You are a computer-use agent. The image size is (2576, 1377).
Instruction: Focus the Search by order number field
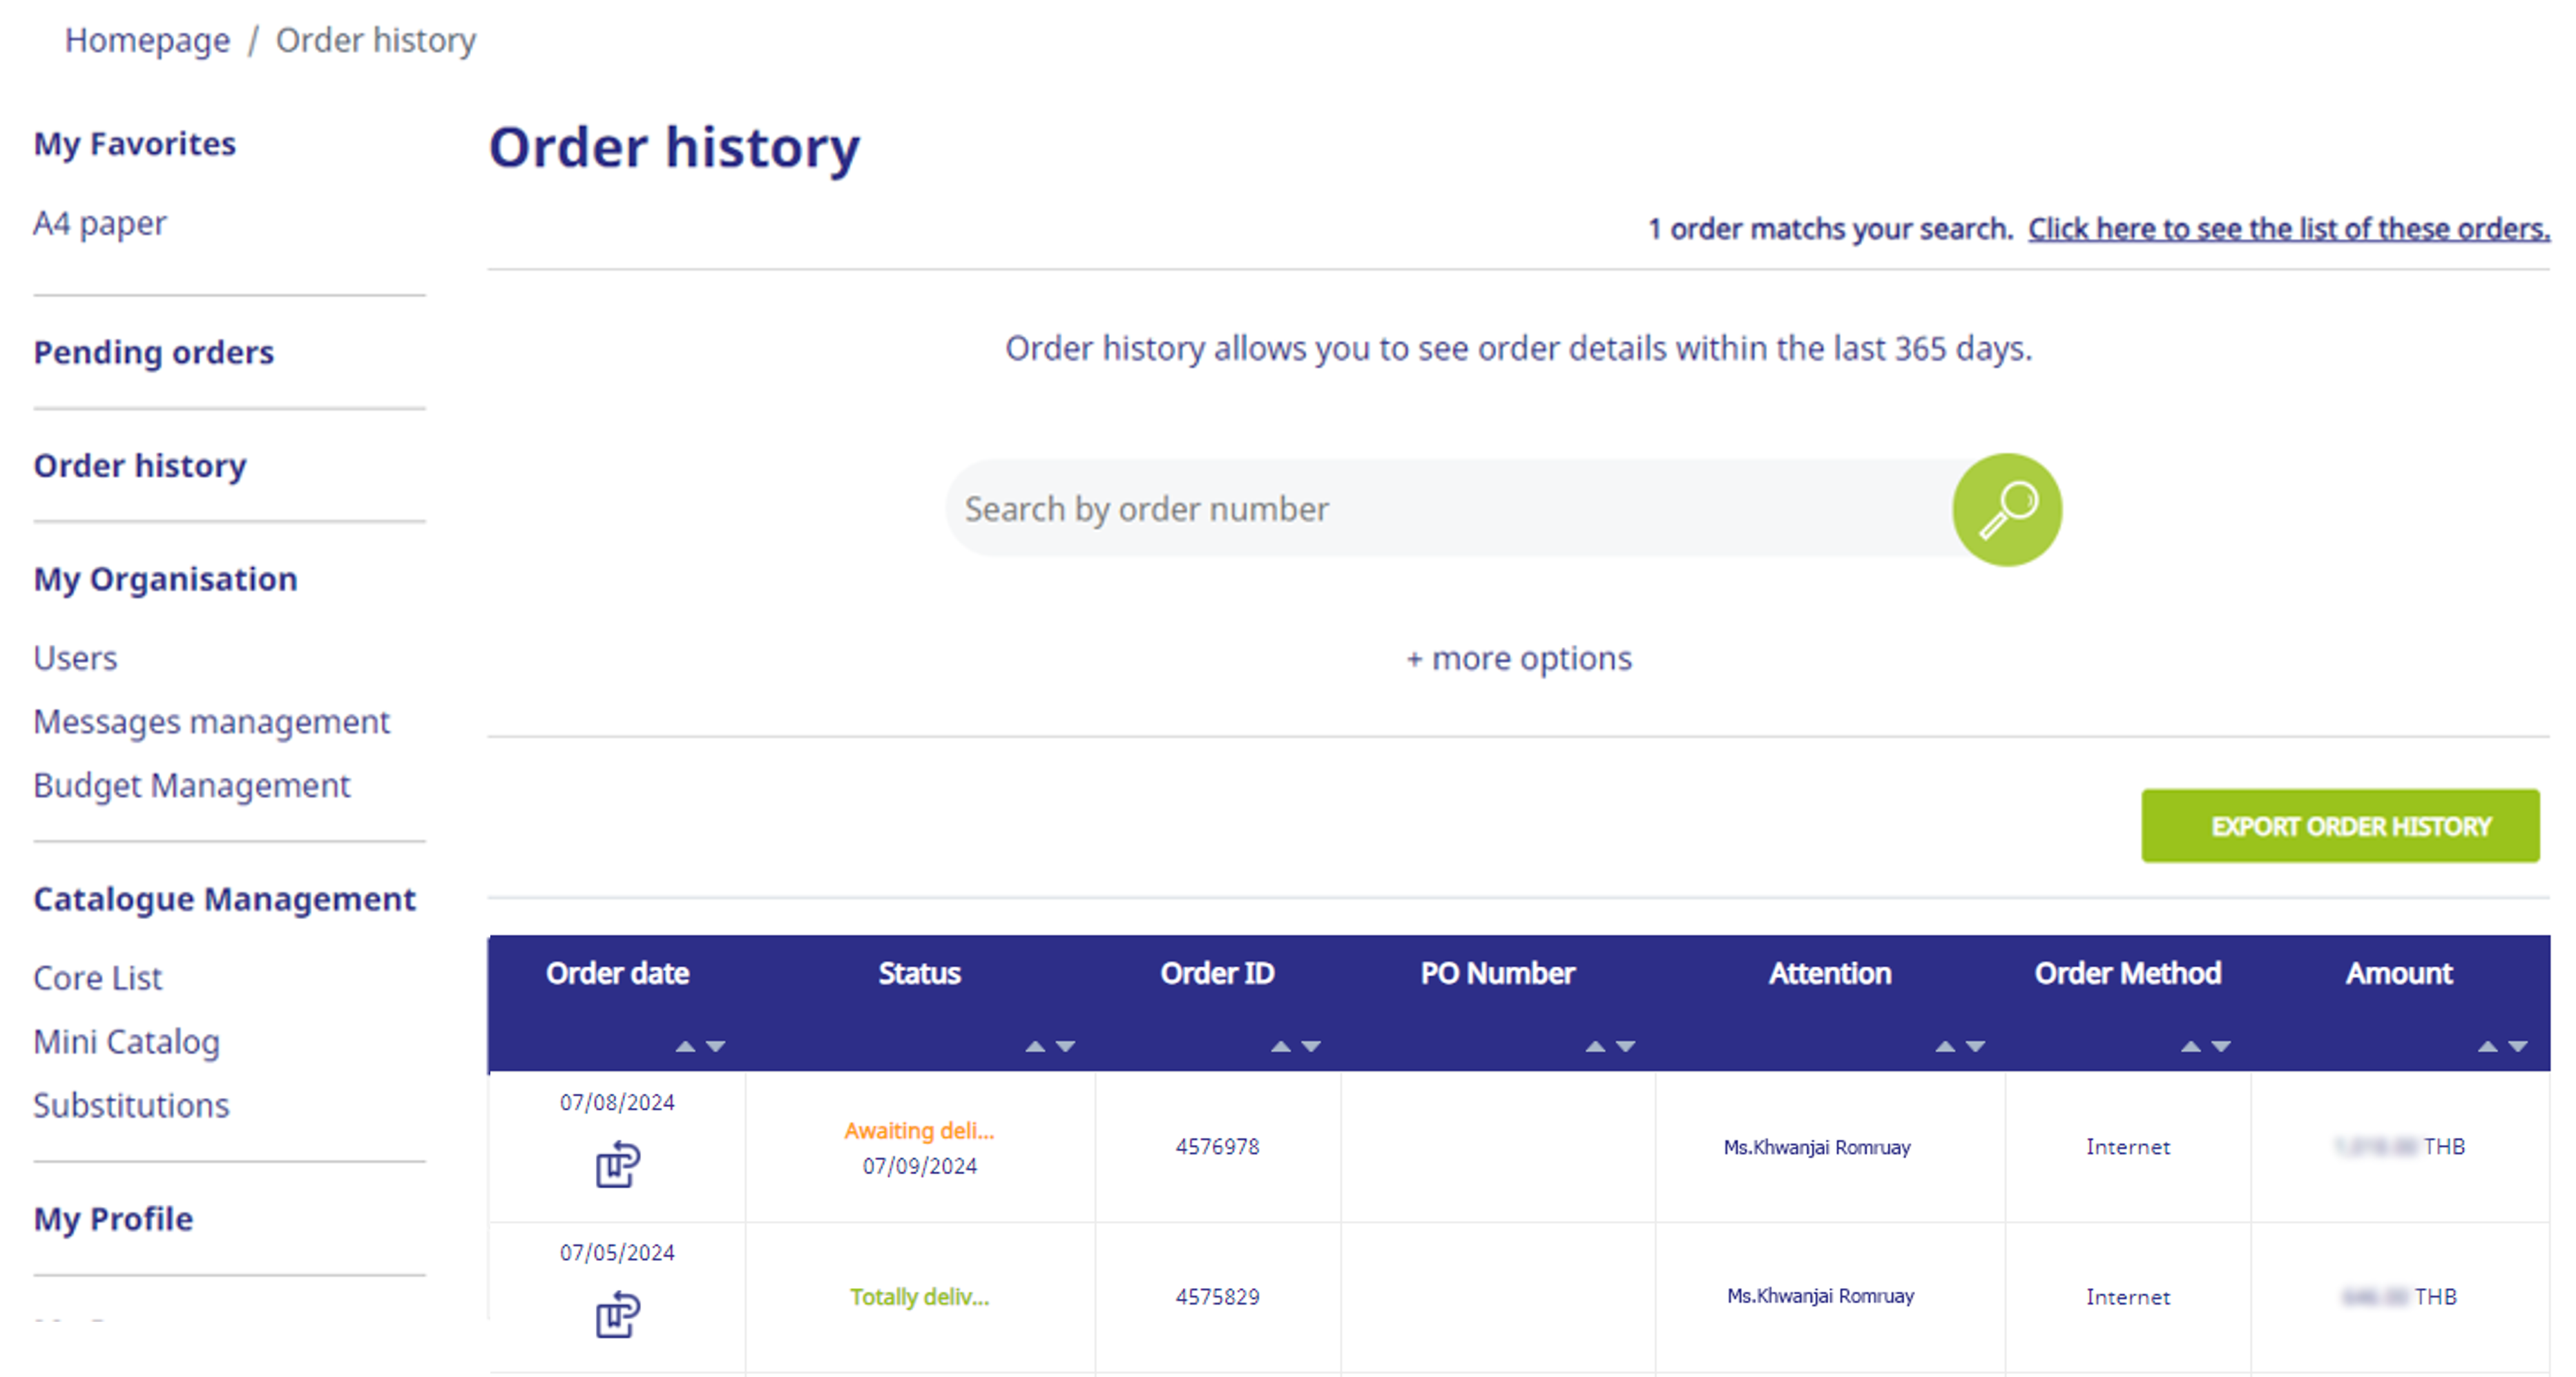tap(1450, 509)
